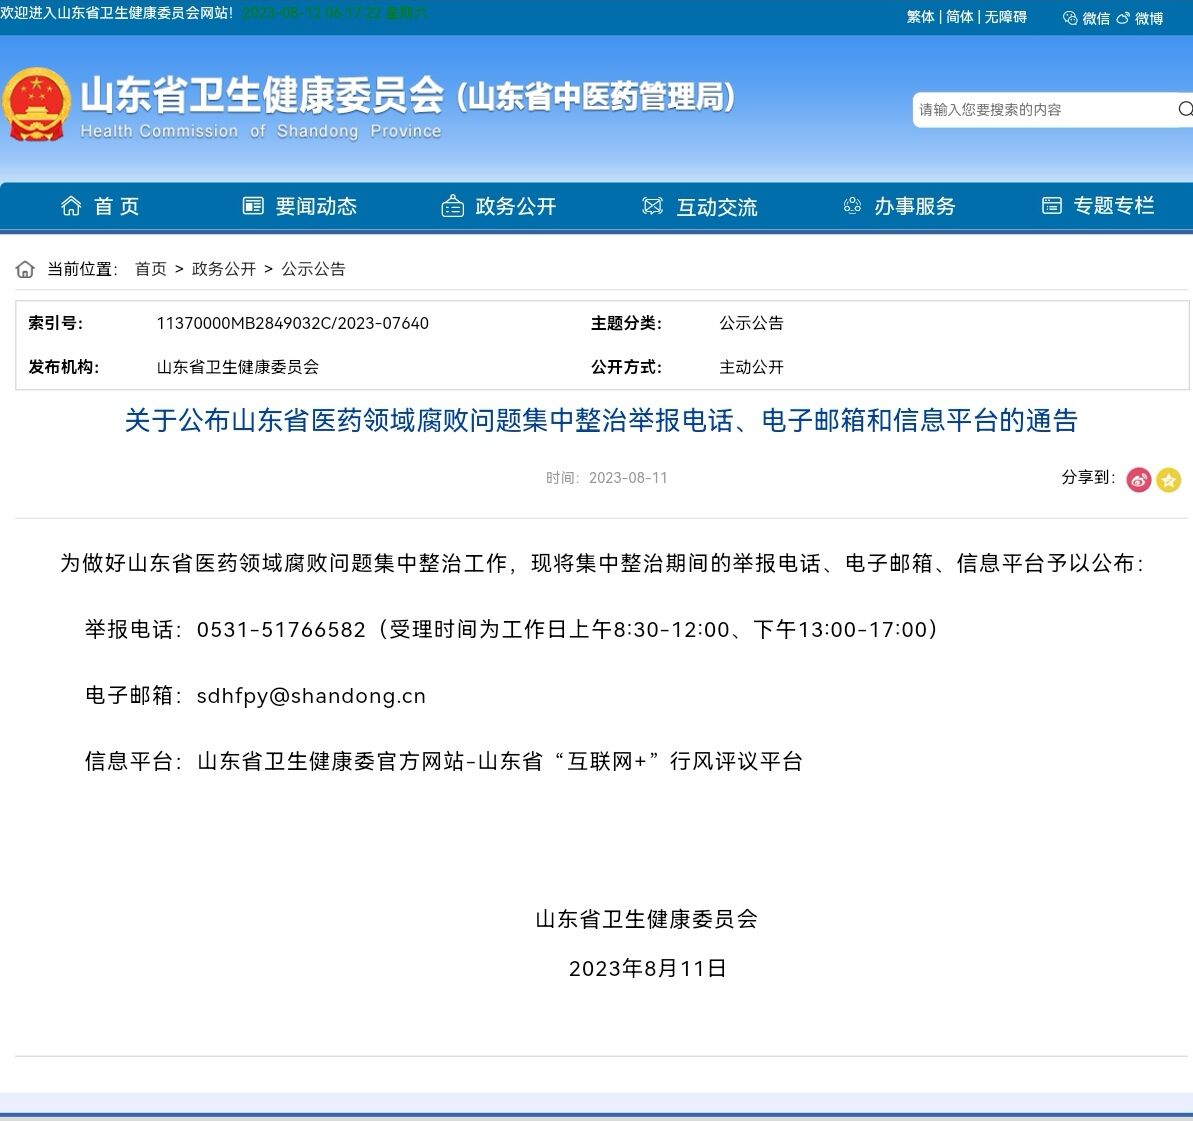Click signature date 2023年8月11日
The width and height of the screenshot is (1193, 1121).
click(x=647, y=968)
